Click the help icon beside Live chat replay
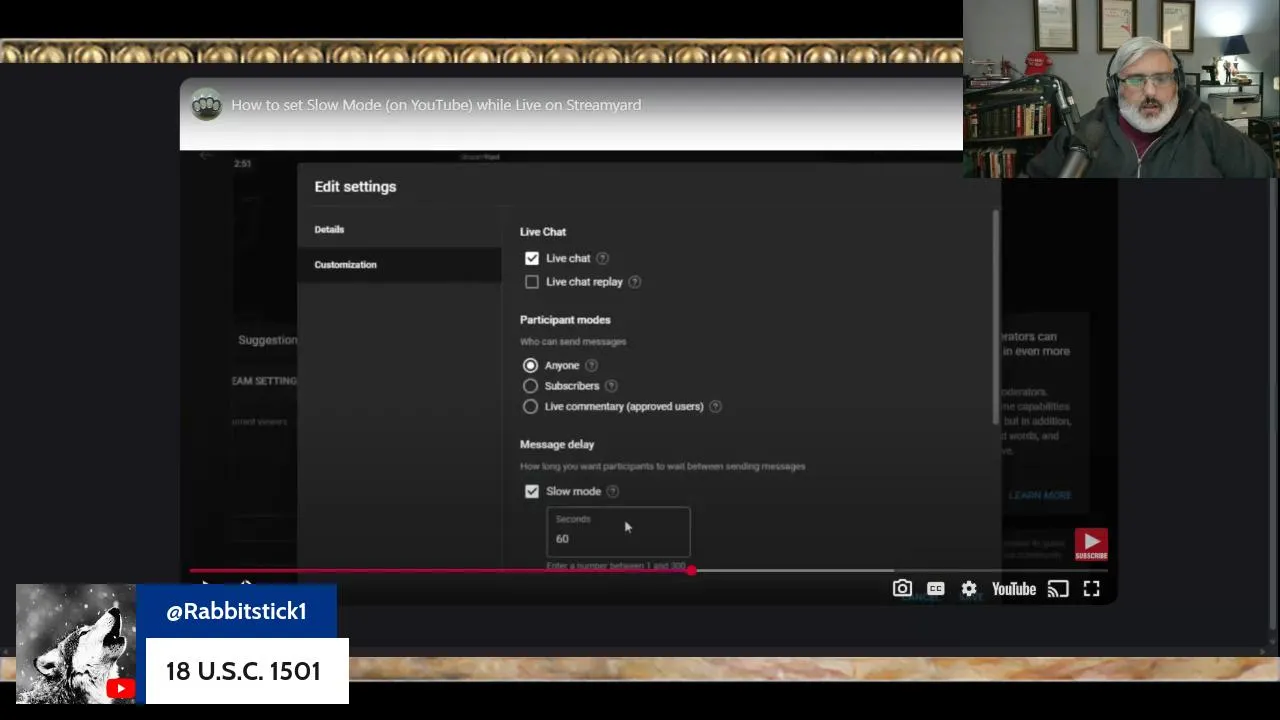 tap(635, 282)
